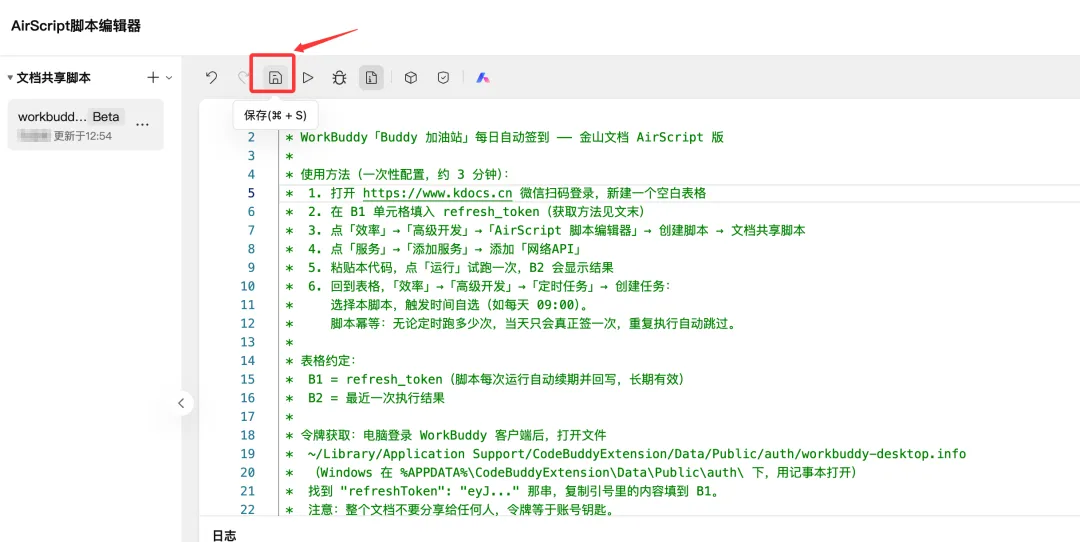Add a new script with the plus icon

click(x=153, y=78)
